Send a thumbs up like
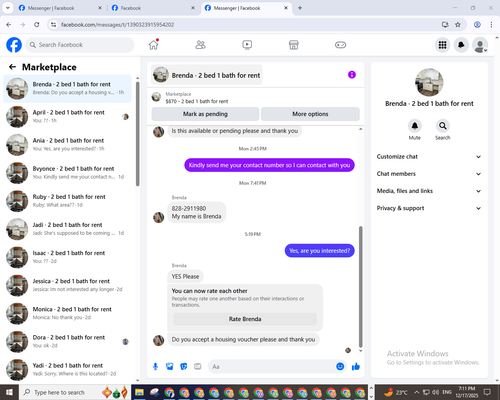 (x=356, y=367)
